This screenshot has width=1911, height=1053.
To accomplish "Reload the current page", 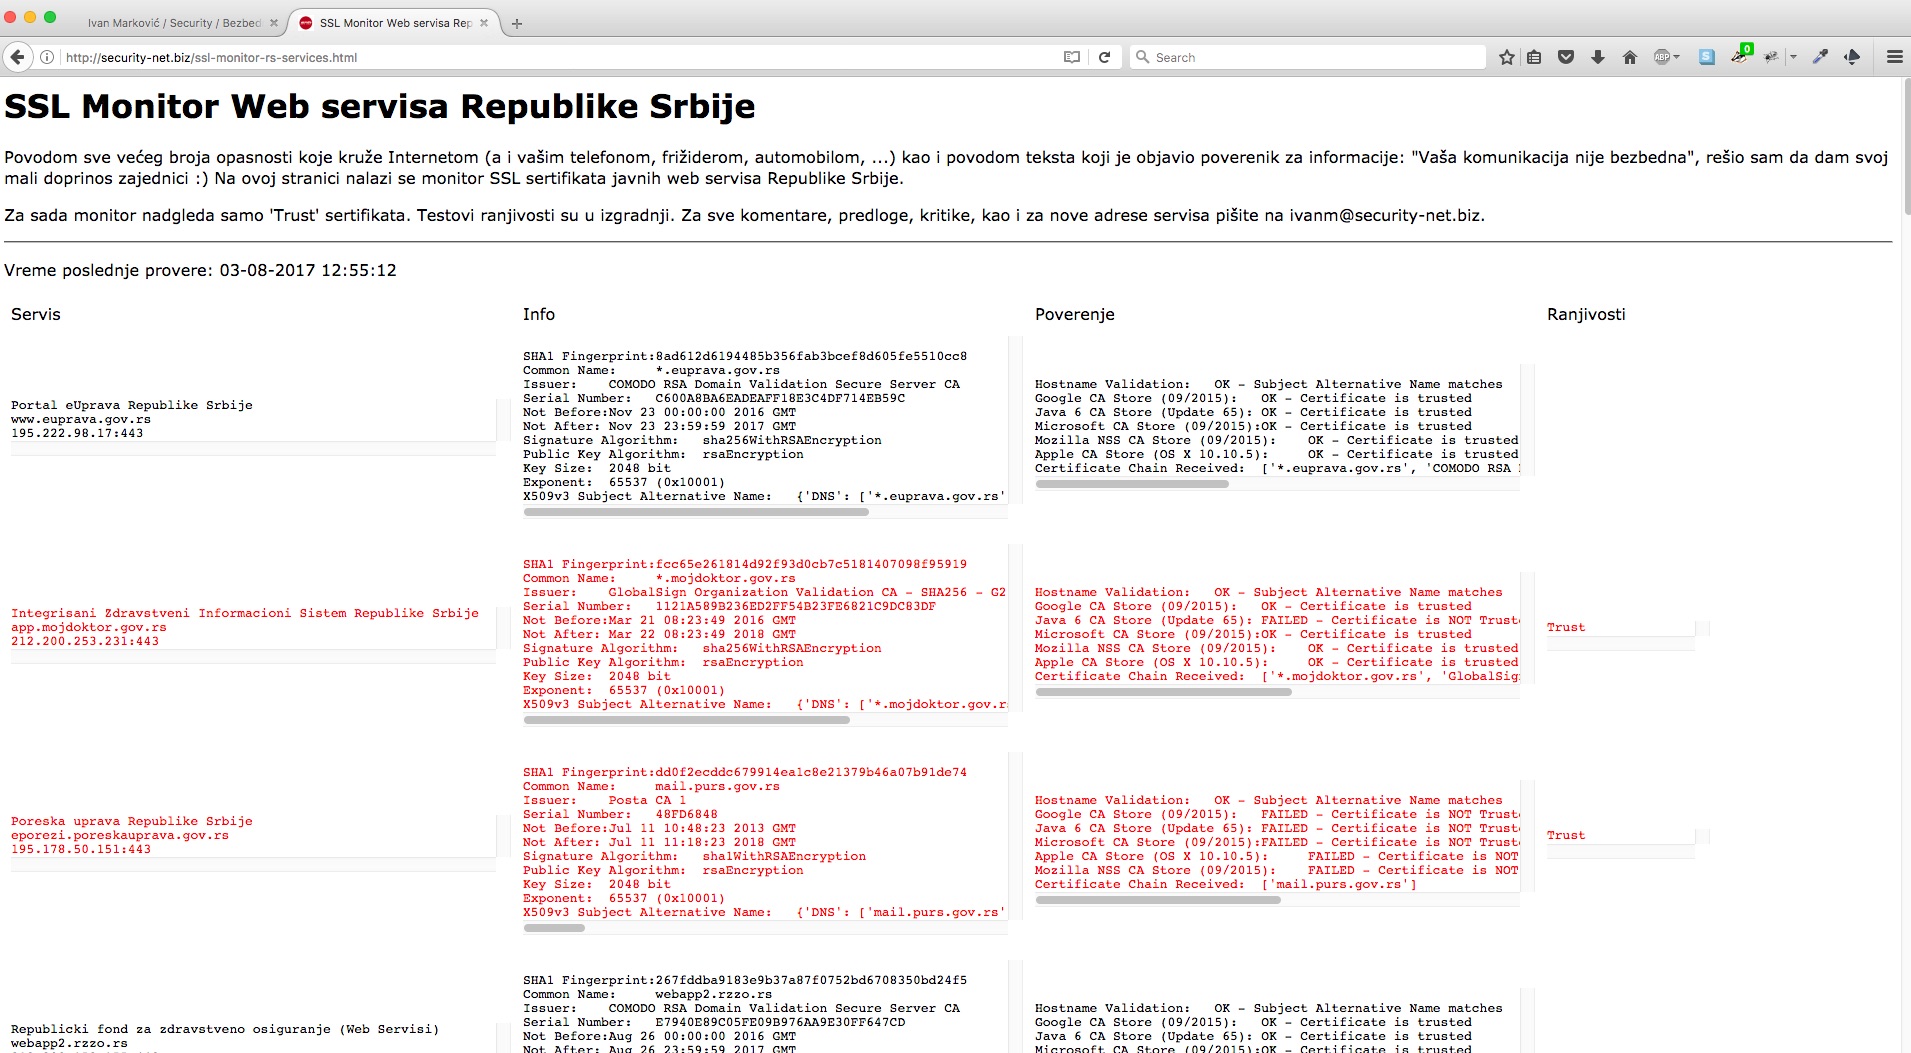I will tap(1104, 57).
